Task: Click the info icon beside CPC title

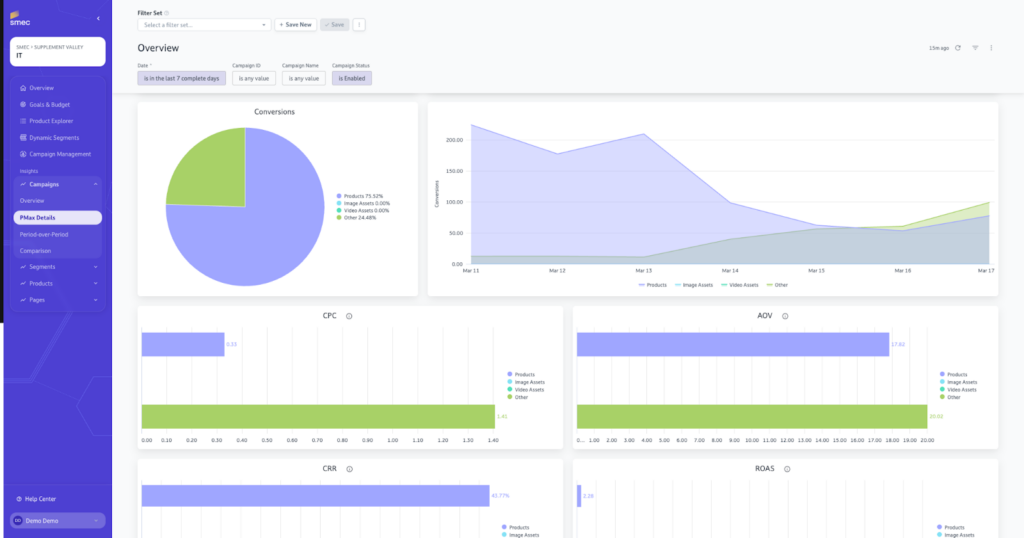Action: (349, 316)
